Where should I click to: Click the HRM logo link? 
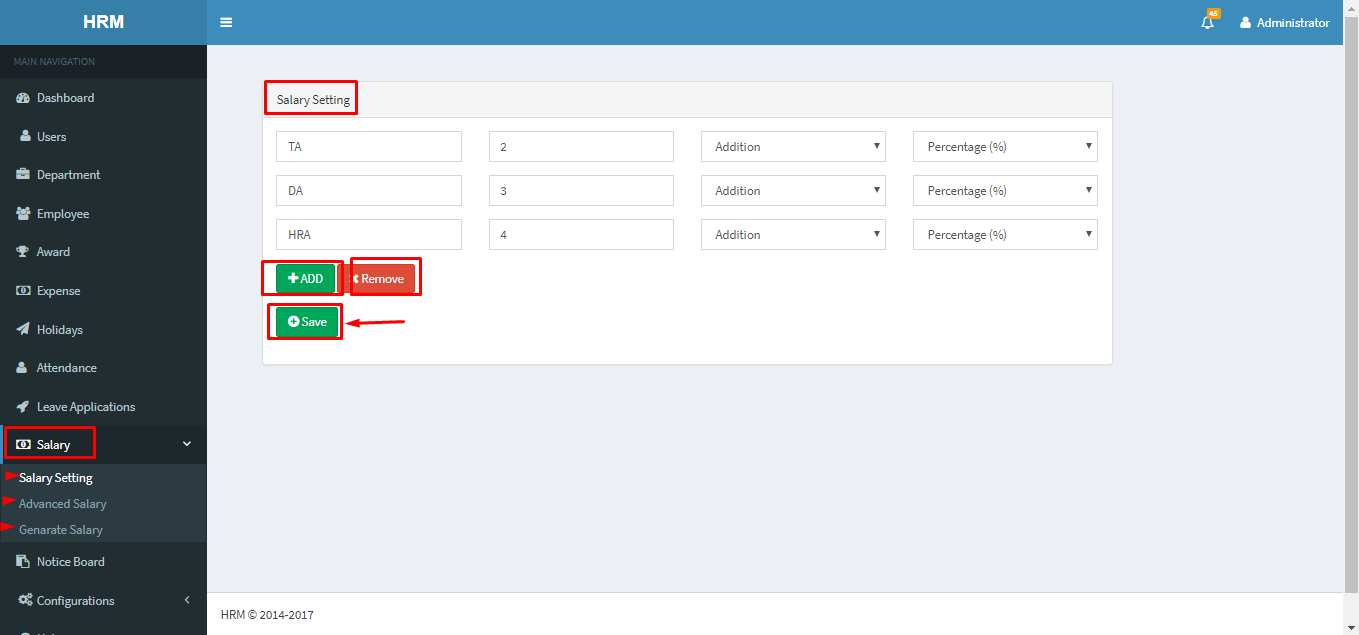click(103, 22)
